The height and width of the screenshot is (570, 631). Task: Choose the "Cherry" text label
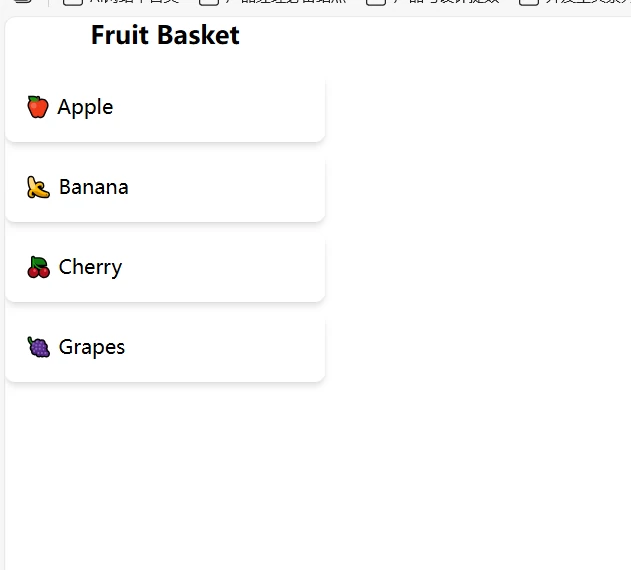[x=90, y=267]
